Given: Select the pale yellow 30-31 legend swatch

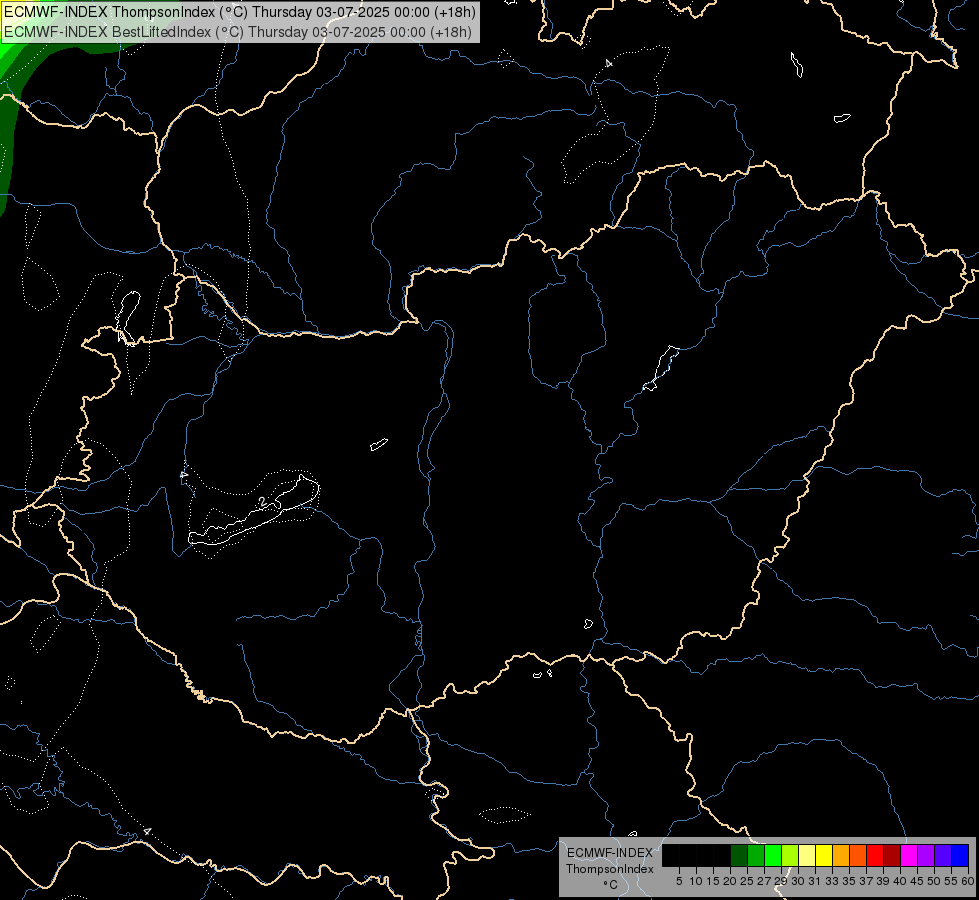Looking at the screenshot, I should click(807, 856).
